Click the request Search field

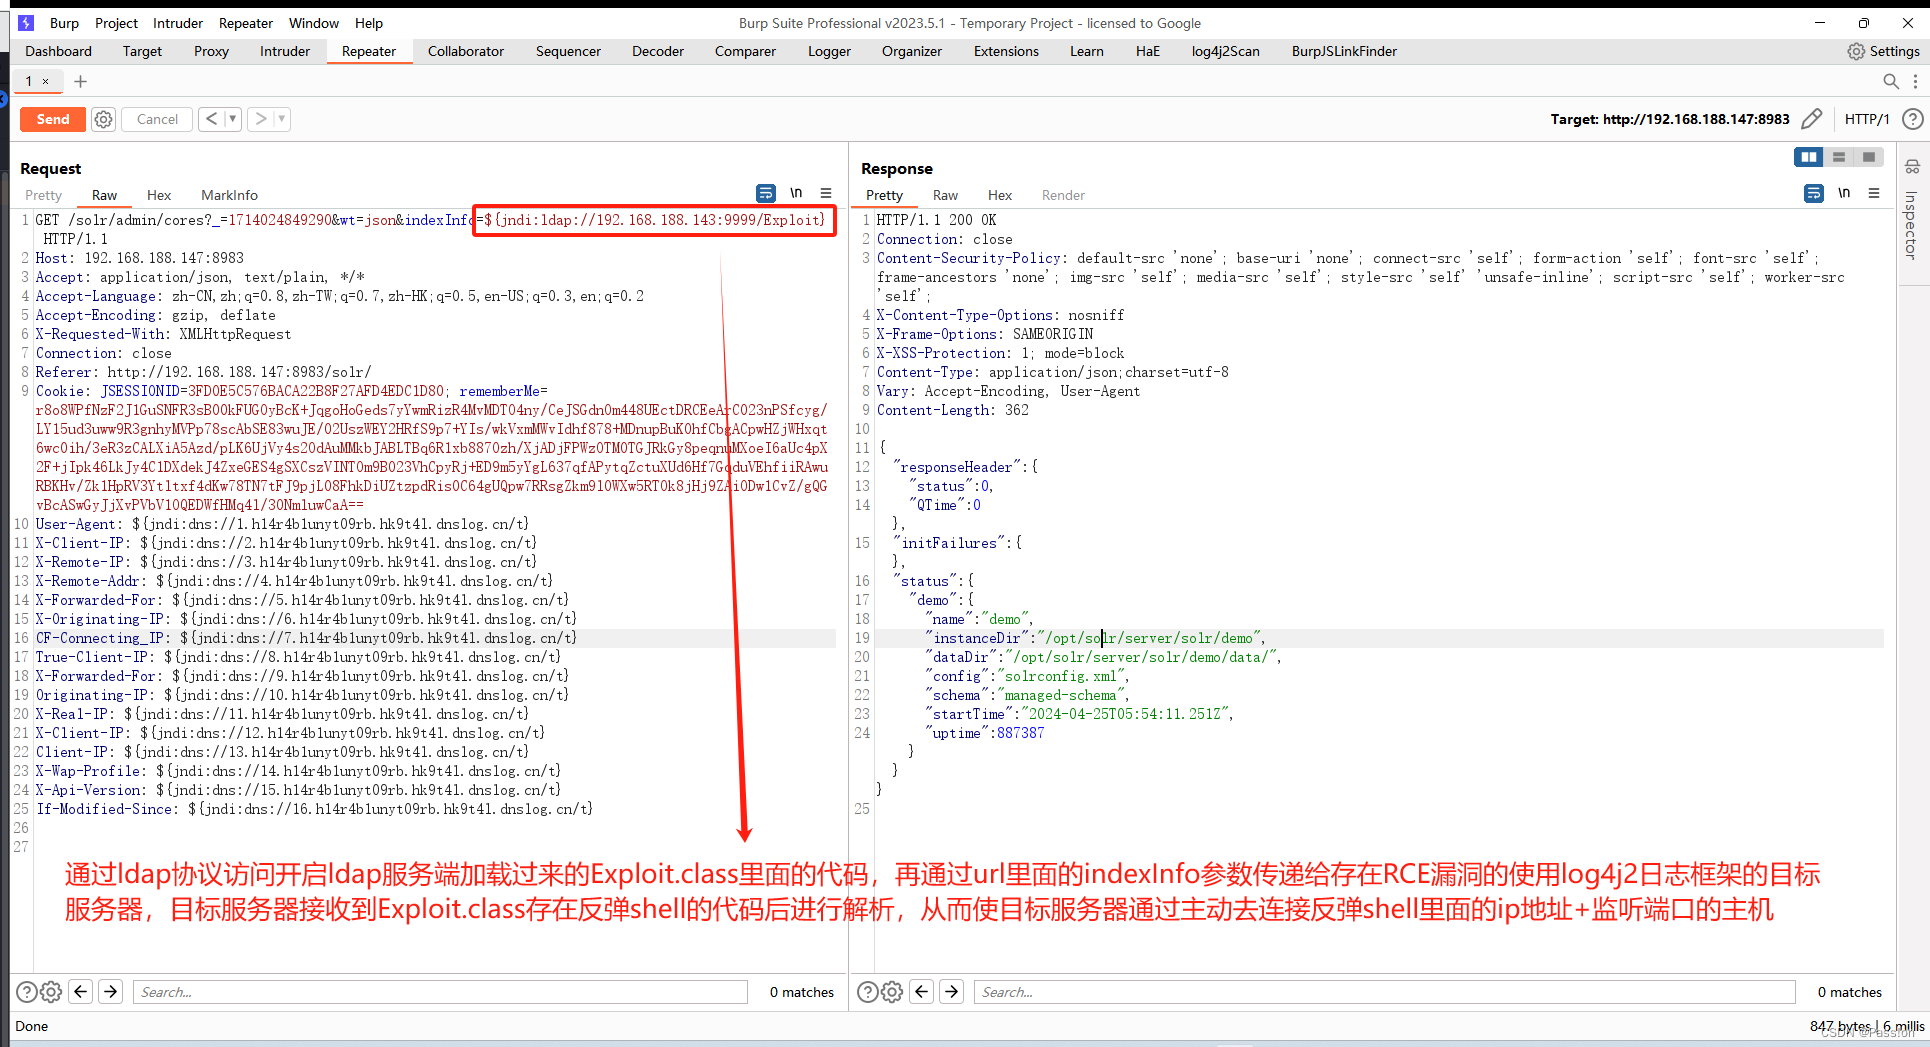[440, 992]
